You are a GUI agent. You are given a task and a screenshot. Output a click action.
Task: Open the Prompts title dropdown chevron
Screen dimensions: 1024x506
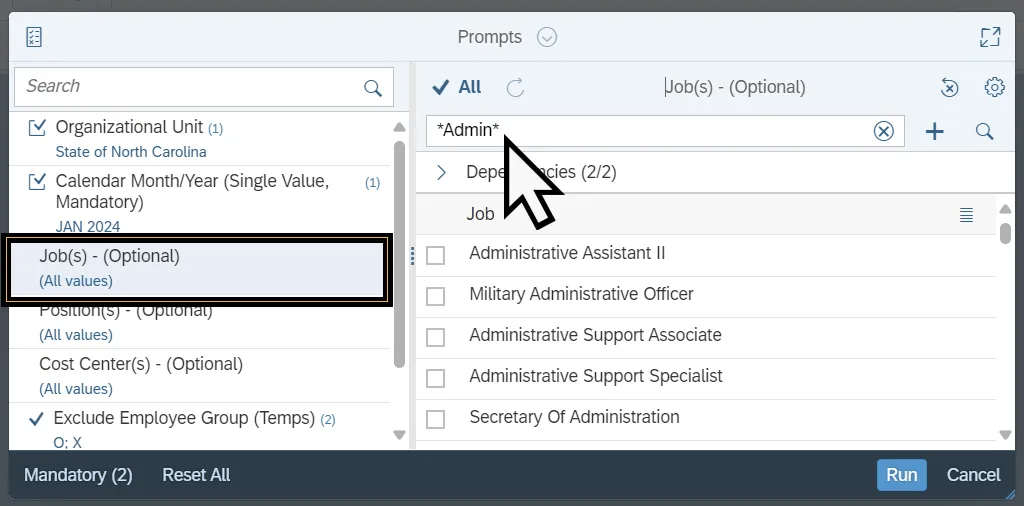tap(546, 38)
